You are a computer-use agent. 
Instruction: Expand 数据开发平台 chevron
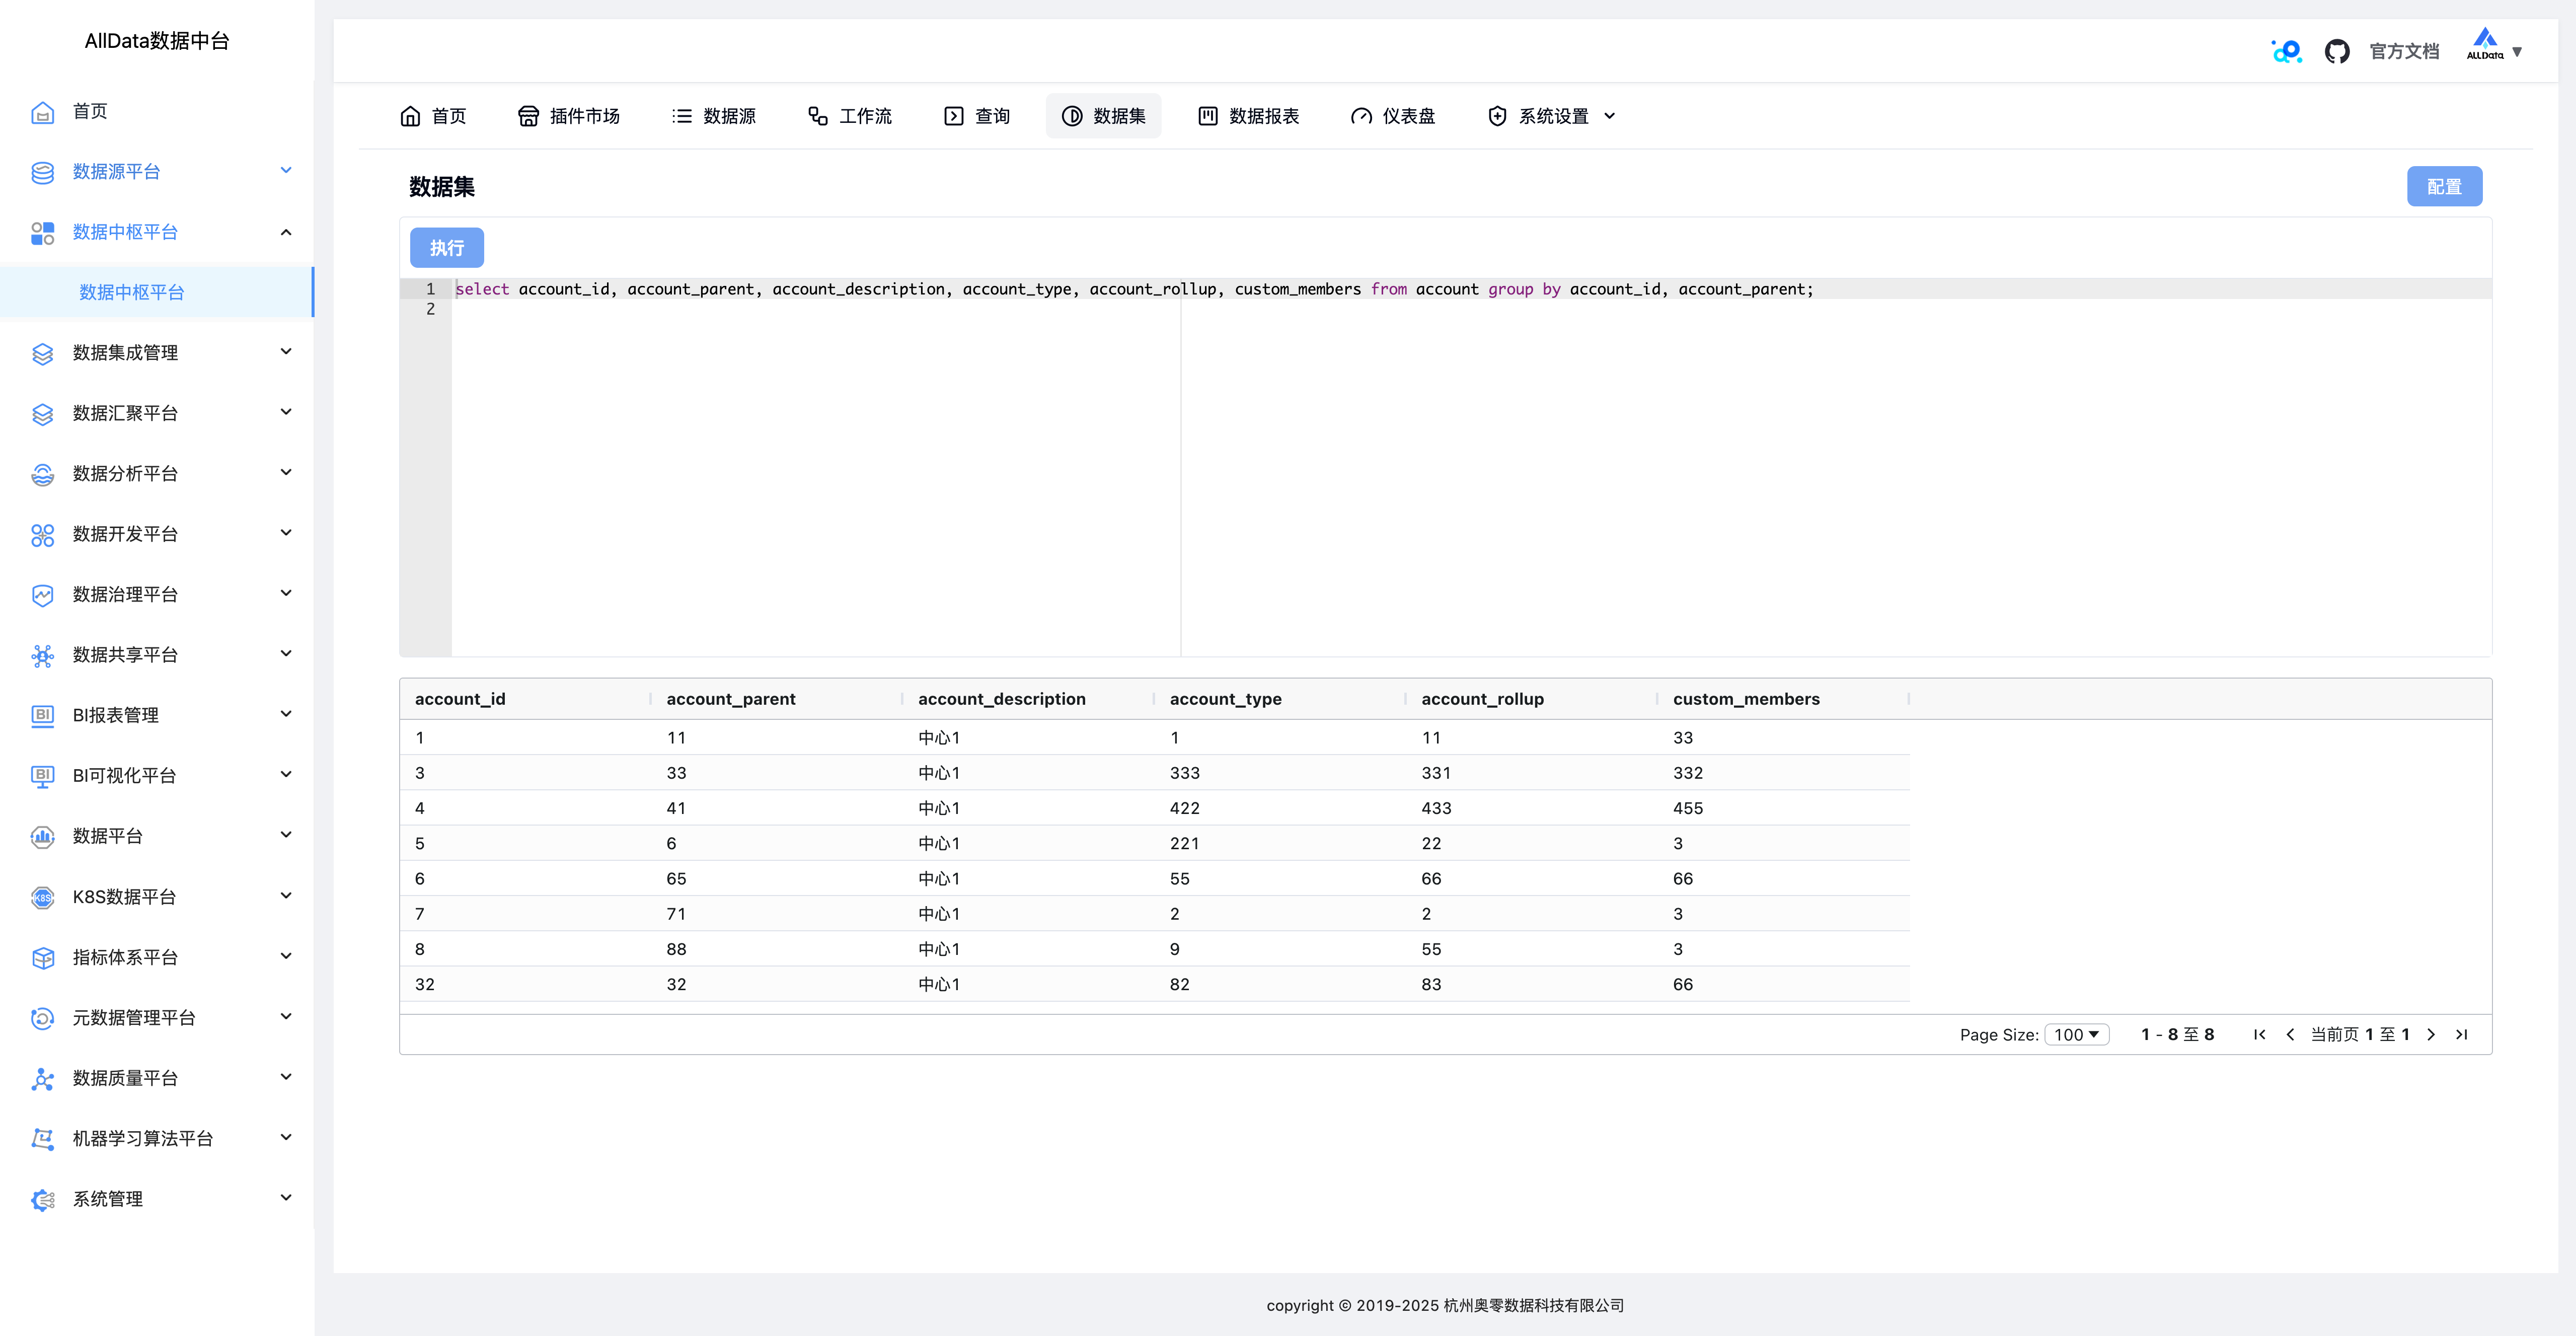tap(286, 534)
